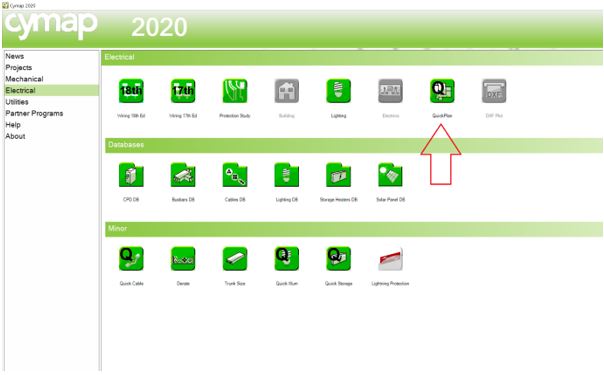The height and width of the screenshot is (375, 604).
Task: Launch the Quick Illum tool
Action: pos(287,259)
